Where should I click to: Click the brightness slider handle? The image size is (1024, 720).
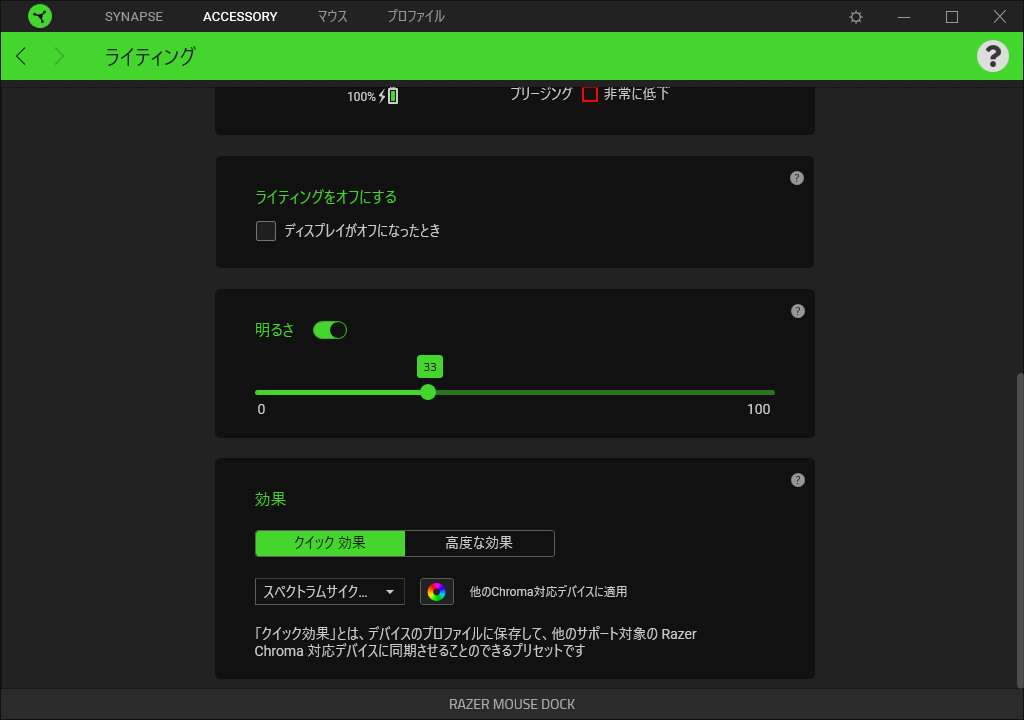[428, 392]
